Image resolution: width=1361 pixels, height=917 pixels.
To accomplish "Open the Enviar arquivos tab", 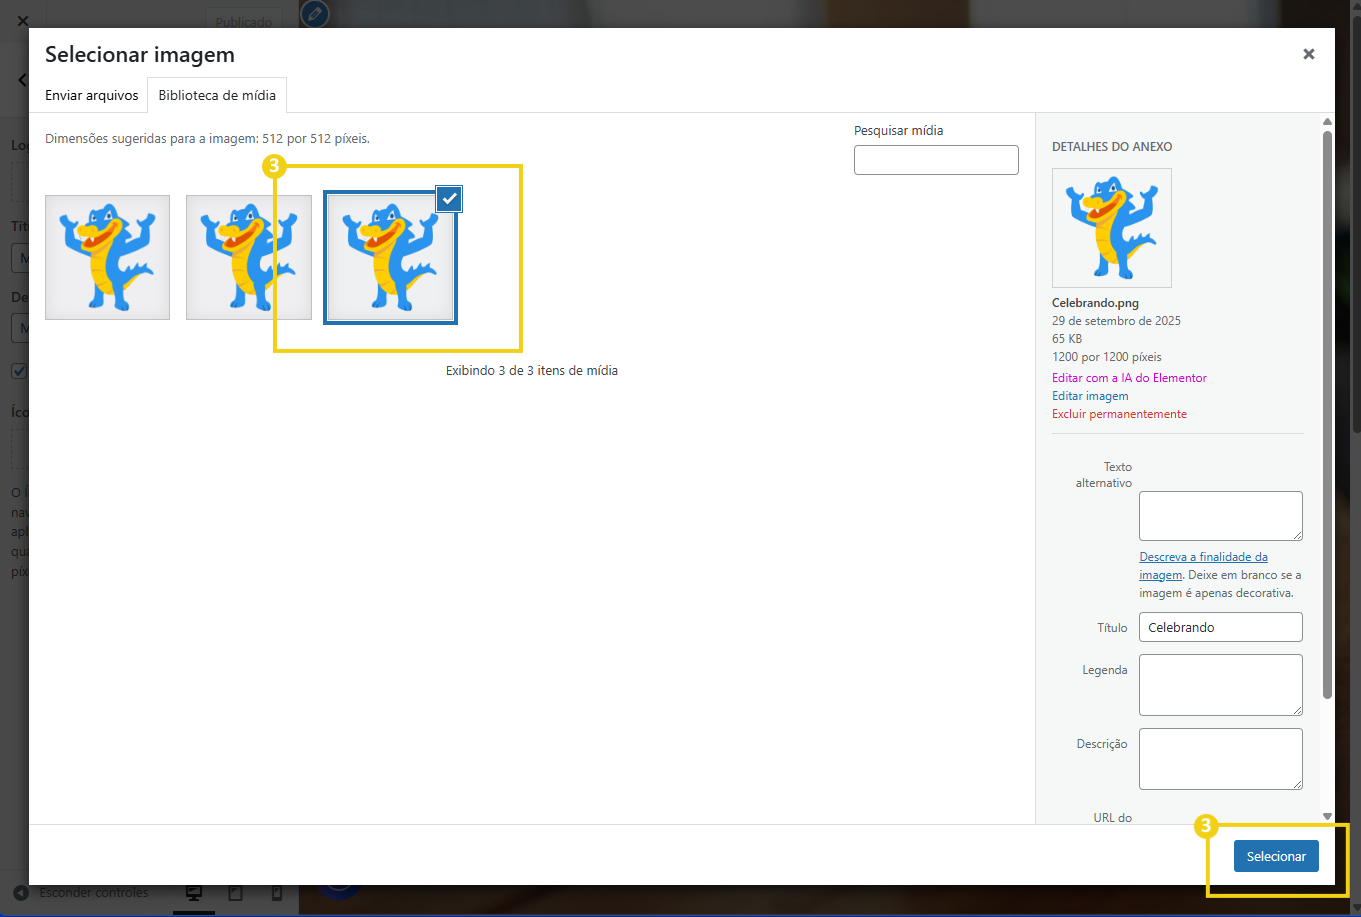I will pyautogui.click(x=91, y=96).
